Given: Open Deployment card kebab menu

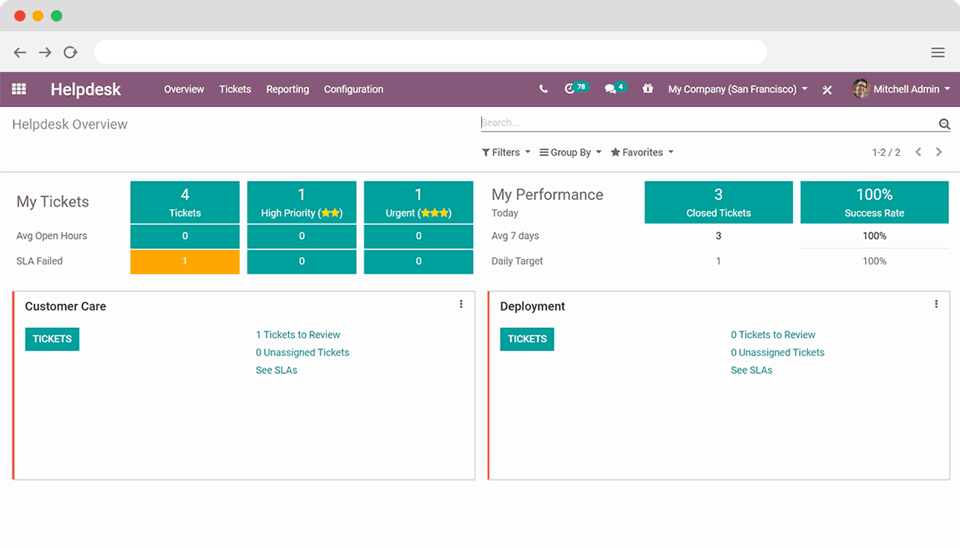Looking at the screenshot, I should 936,304.
